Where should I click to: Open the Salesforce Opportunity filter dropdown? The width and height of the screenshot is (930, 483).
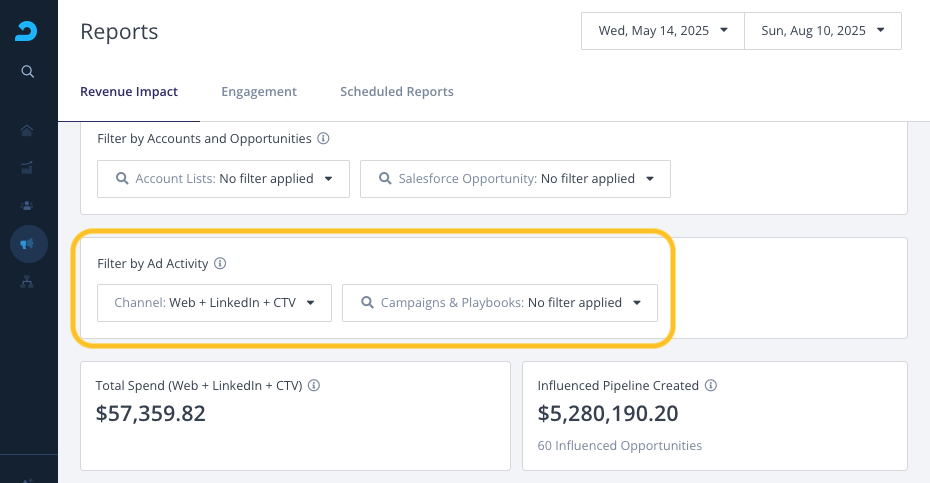(515, 179)
